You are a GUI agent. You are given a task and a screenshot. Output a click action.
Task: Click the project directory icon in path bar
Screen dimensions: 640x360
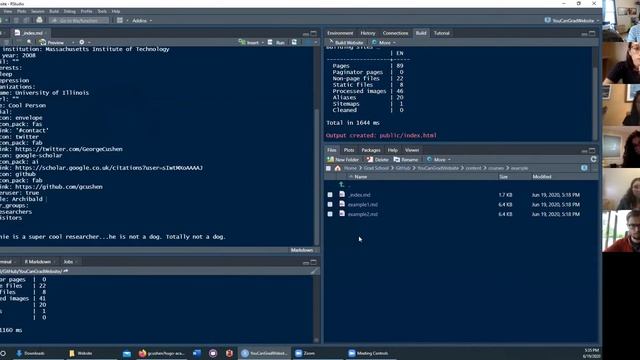pos(584,168)
